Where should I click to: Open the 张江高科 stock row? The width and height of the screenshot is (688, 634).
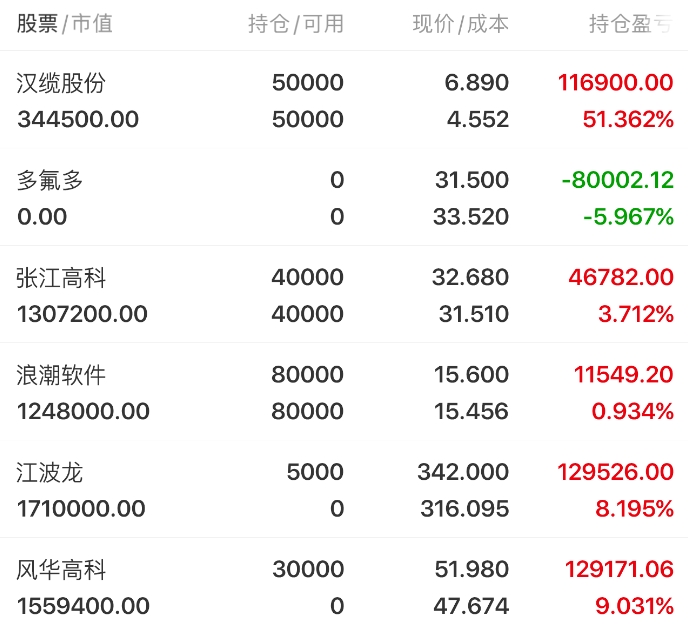click(344, 294)
